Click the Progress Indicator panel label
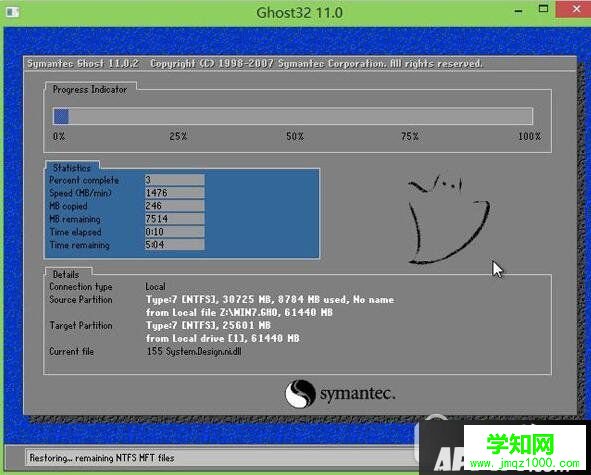591x475 pixels. (90, 89)
